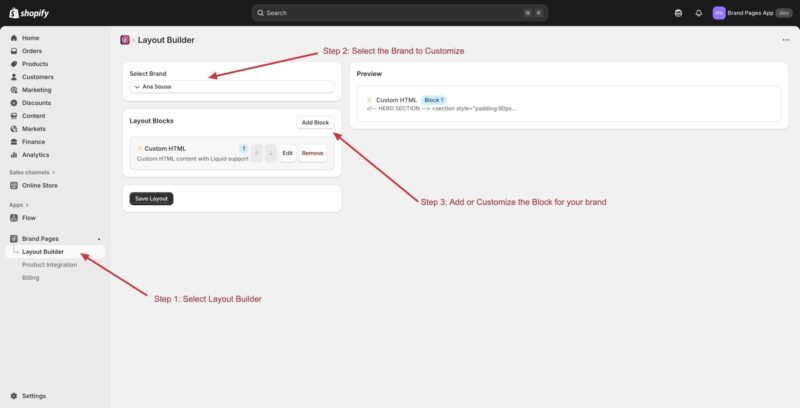Select the Custom HTML layout block row

coord(232,153)
